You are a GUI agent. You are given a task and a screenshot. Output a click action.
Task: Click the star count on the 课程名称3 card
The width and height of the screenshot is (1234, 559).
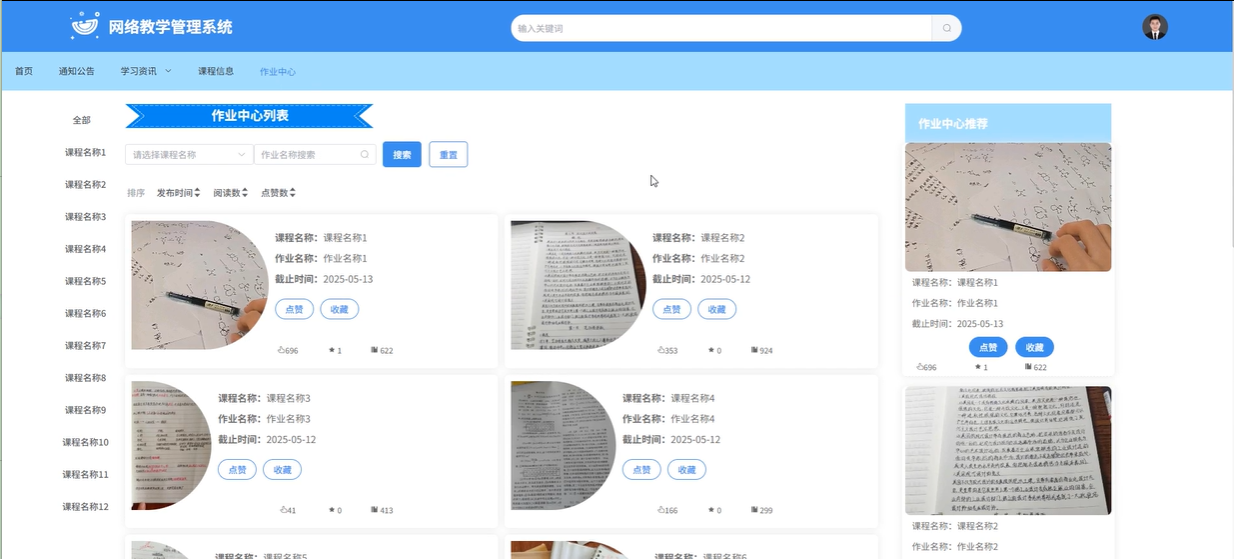[335, 510]
